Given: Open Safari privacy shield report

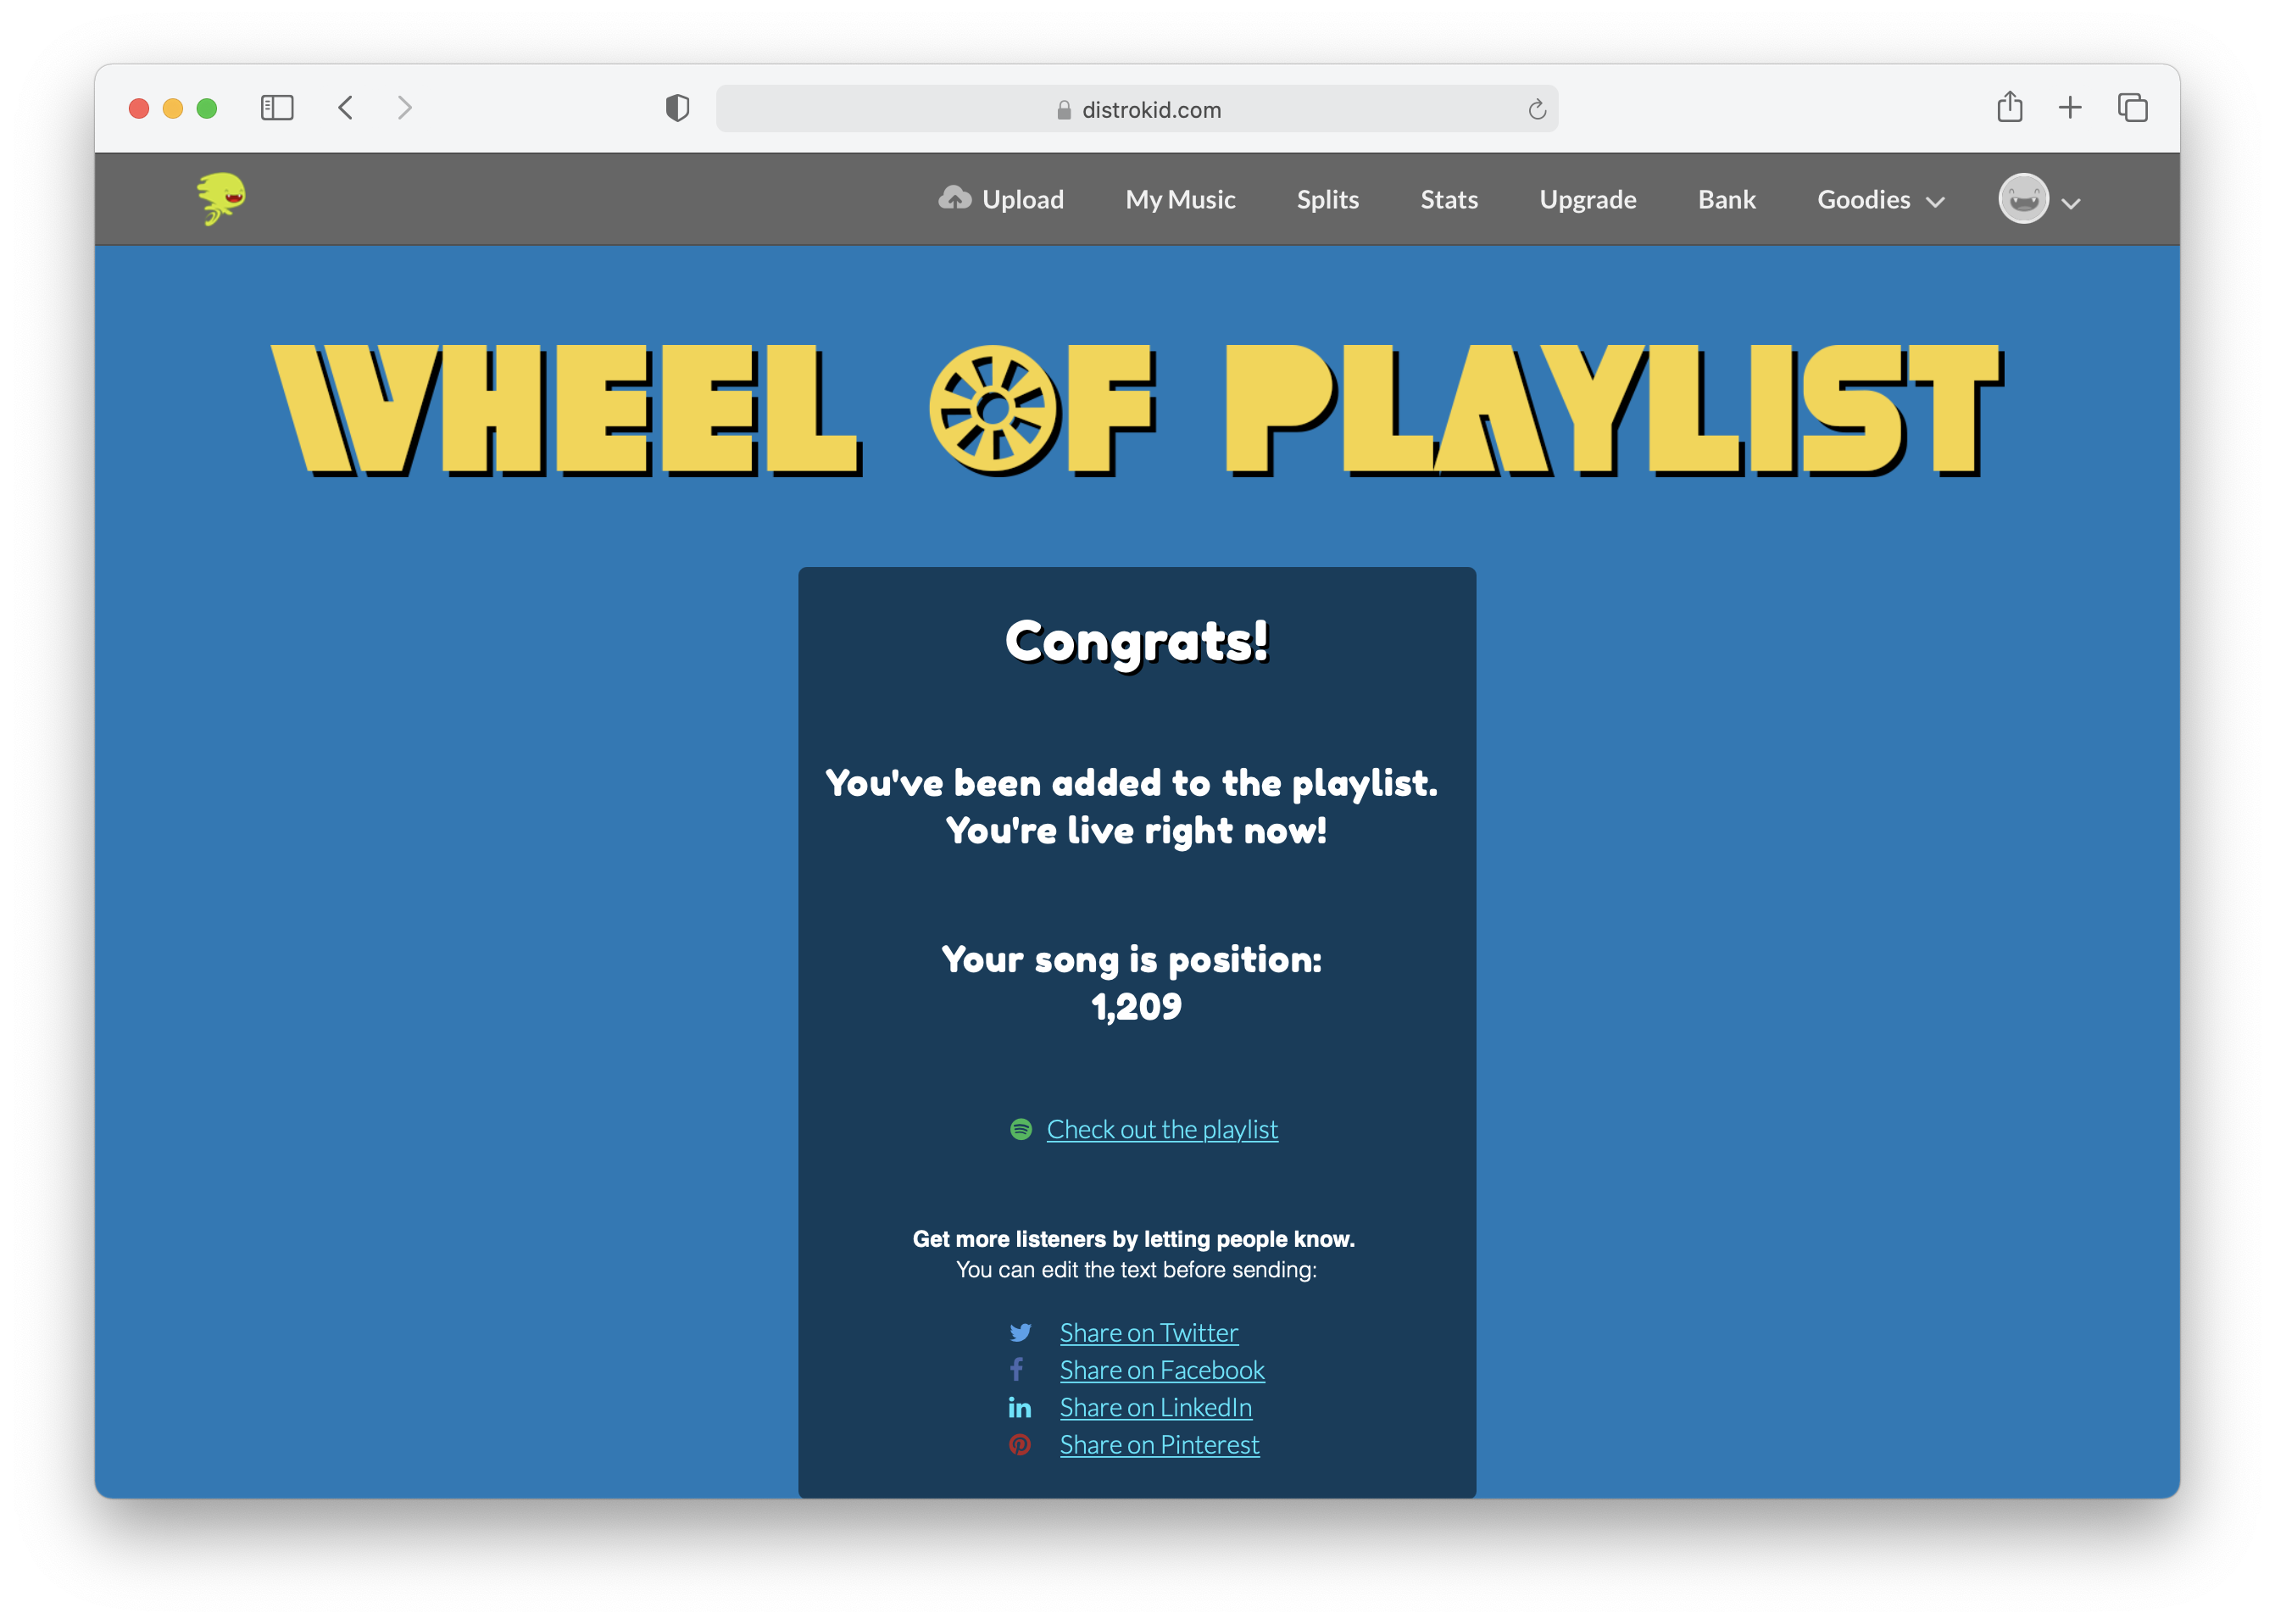Looking at the screenshot, I should pos(677,108).
